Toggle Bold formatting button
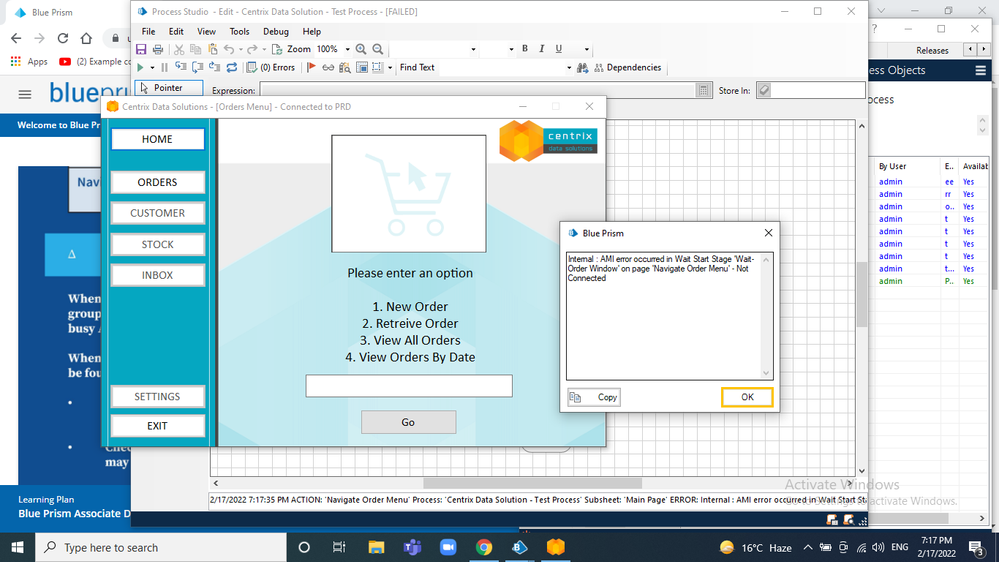Viewport: 999px width, 562px height. pyautogui.click(x=525, y=49)
